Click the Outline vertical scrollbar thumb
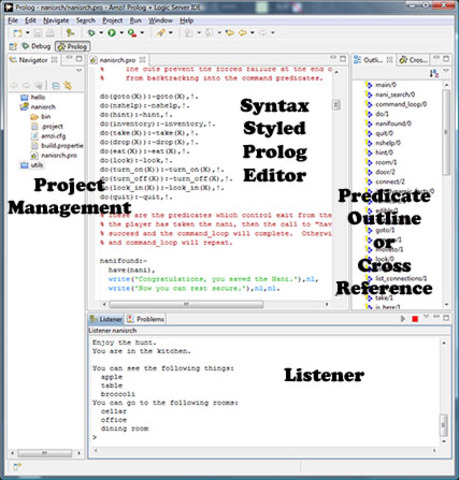 tap(446, 132)
